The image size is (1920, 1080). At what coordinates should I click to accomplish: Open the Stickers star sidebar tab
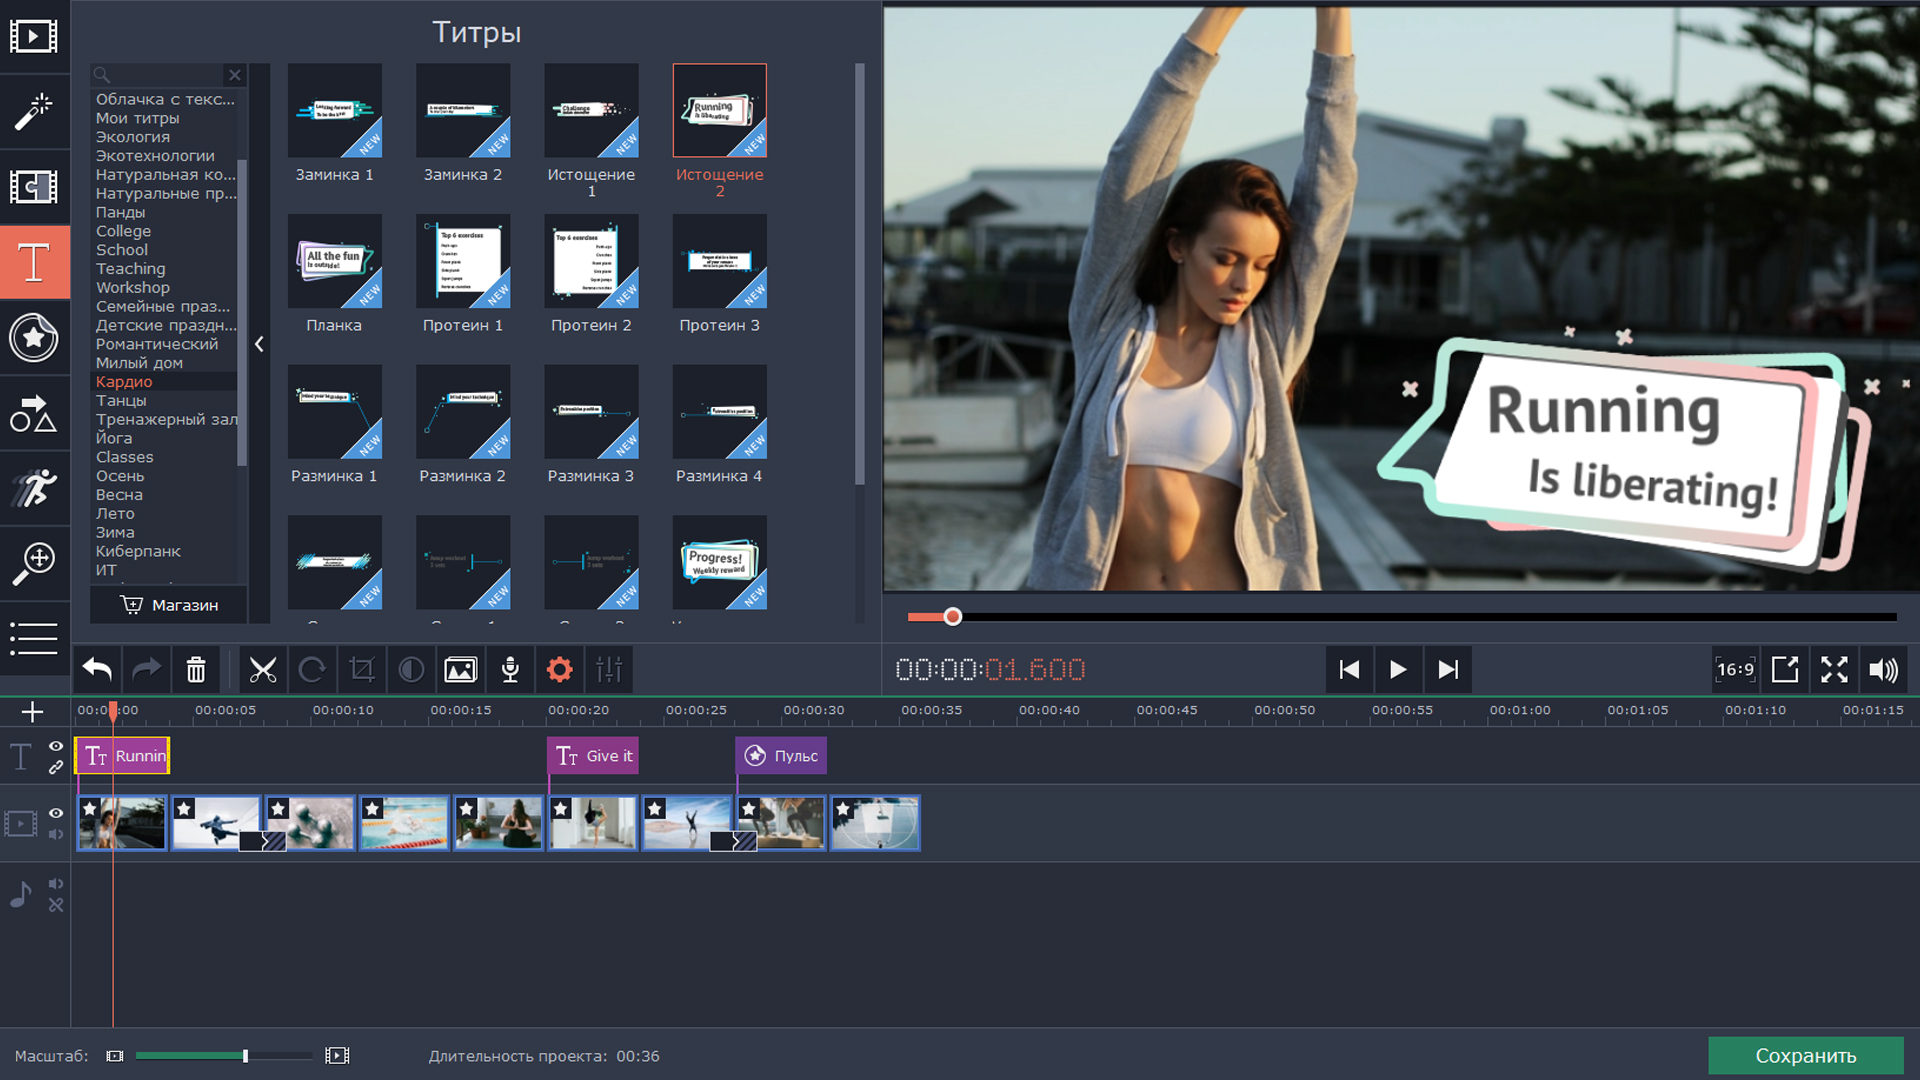(x=34, y=338)
